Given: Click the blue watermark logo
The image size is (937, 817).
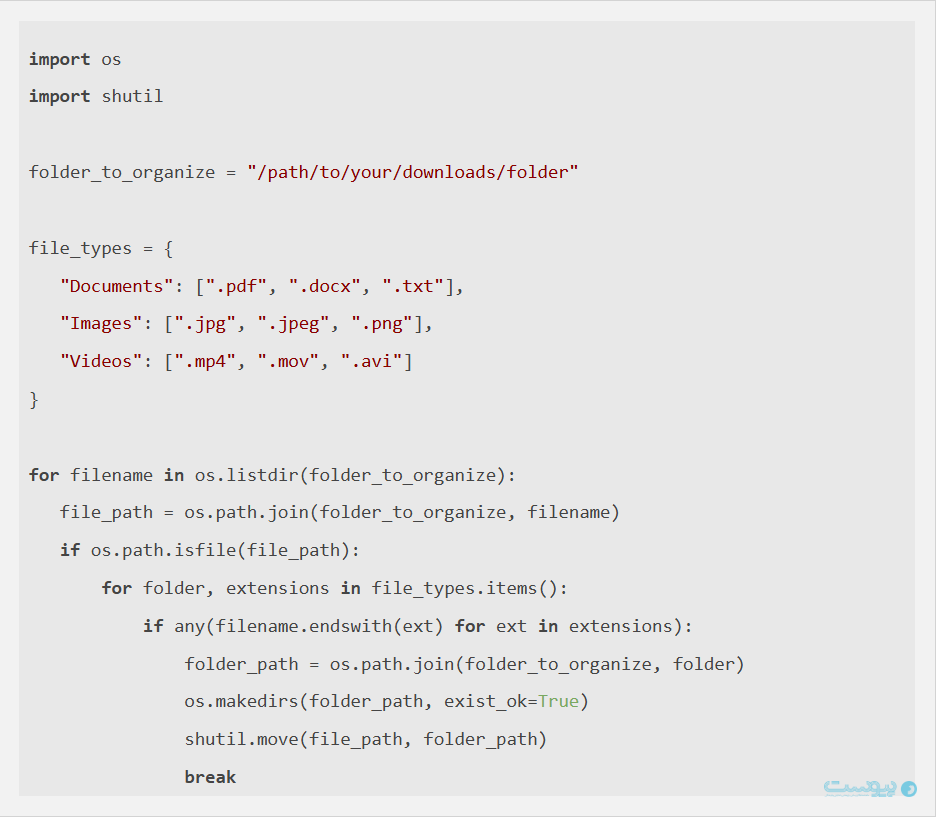Looking at the screenshot, I should [859, 788].
